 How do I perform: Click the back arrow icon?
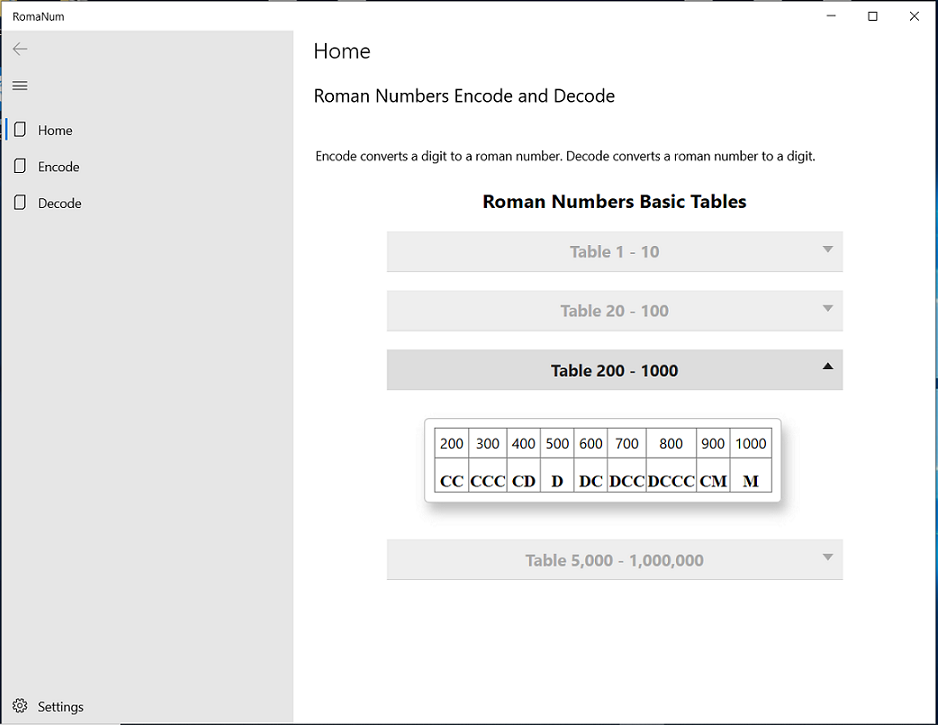pyautogui.click(x=20, y=49)
